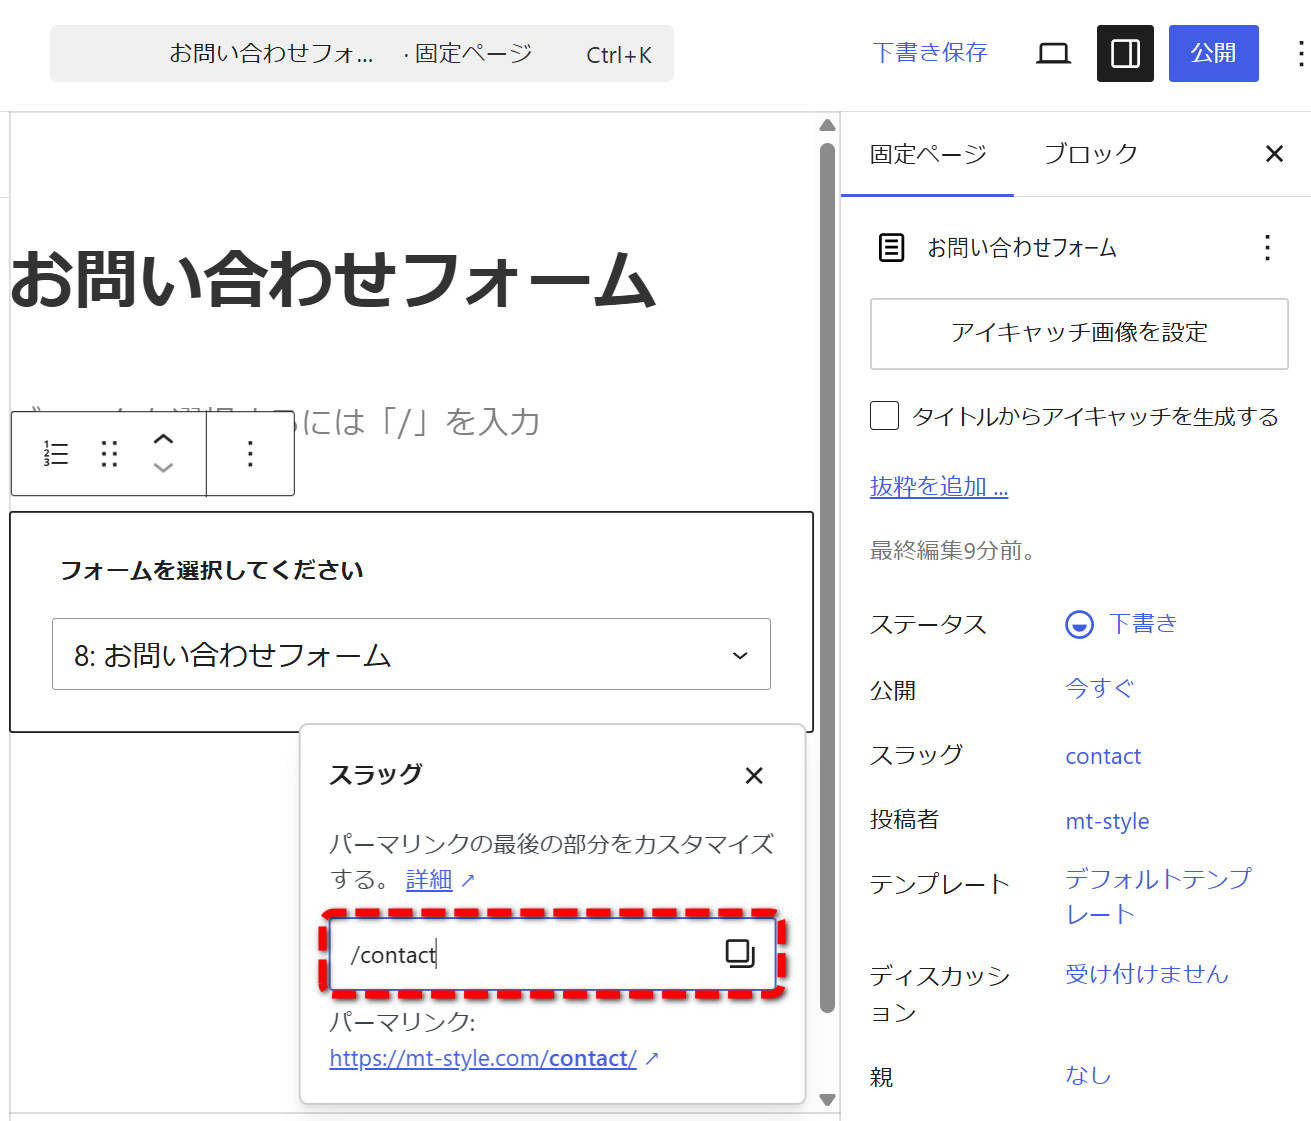This screenshot has height=1121, width=1311.
Task: Open page actions menu beside お問い合わせフォーム
Action: [1267, 247]
